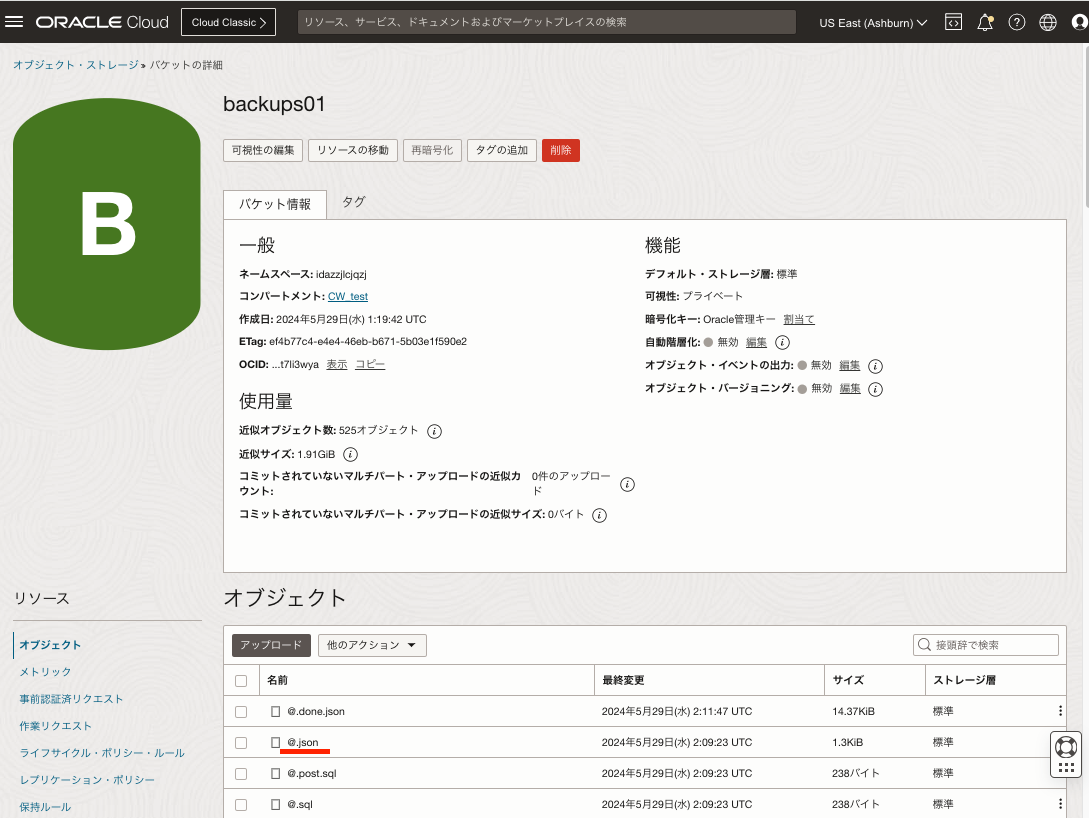Open actions menu for @.sql row
Screen dimensions: 1089x818
(1060, 804)
